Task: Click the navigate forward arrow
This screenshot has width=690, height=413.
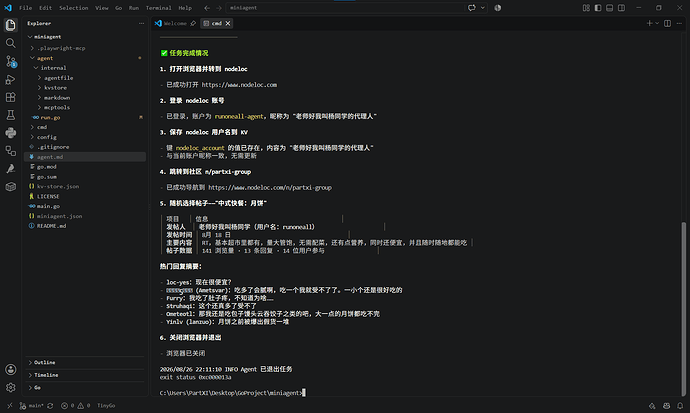Action: (219, 8)
